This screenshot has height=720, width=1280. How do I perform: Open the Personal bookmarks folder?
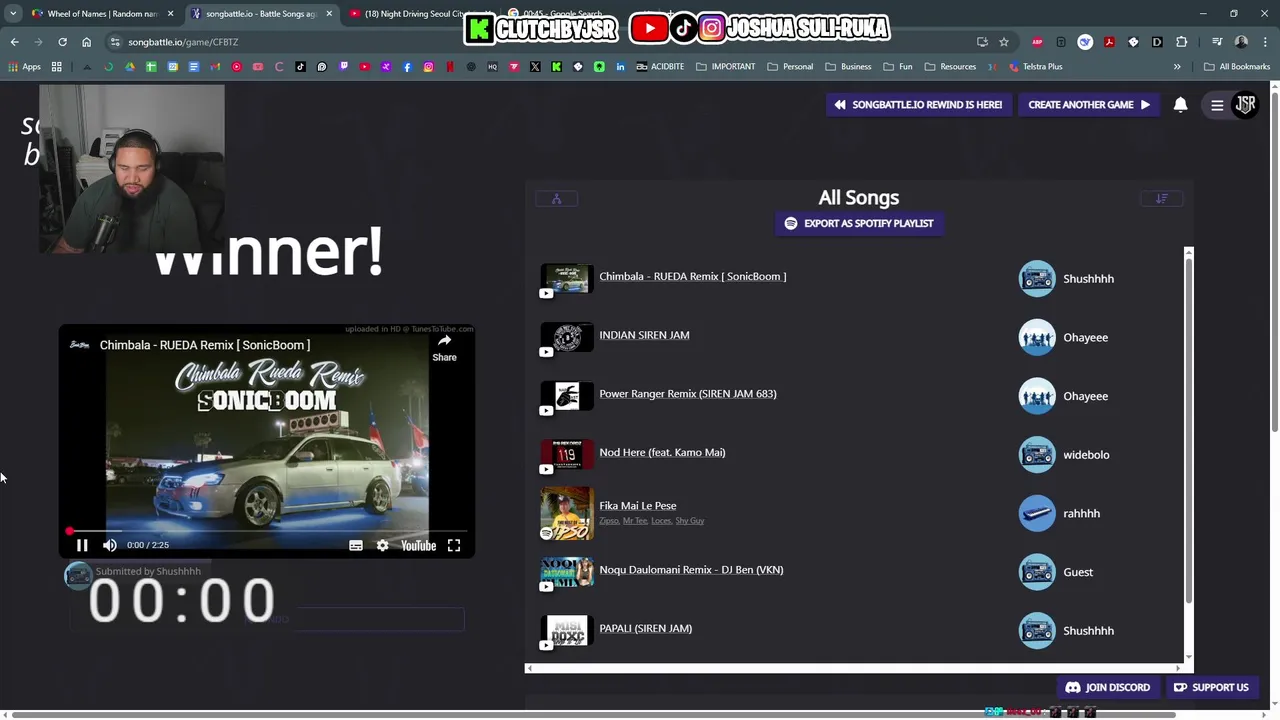tap(790, 66)
